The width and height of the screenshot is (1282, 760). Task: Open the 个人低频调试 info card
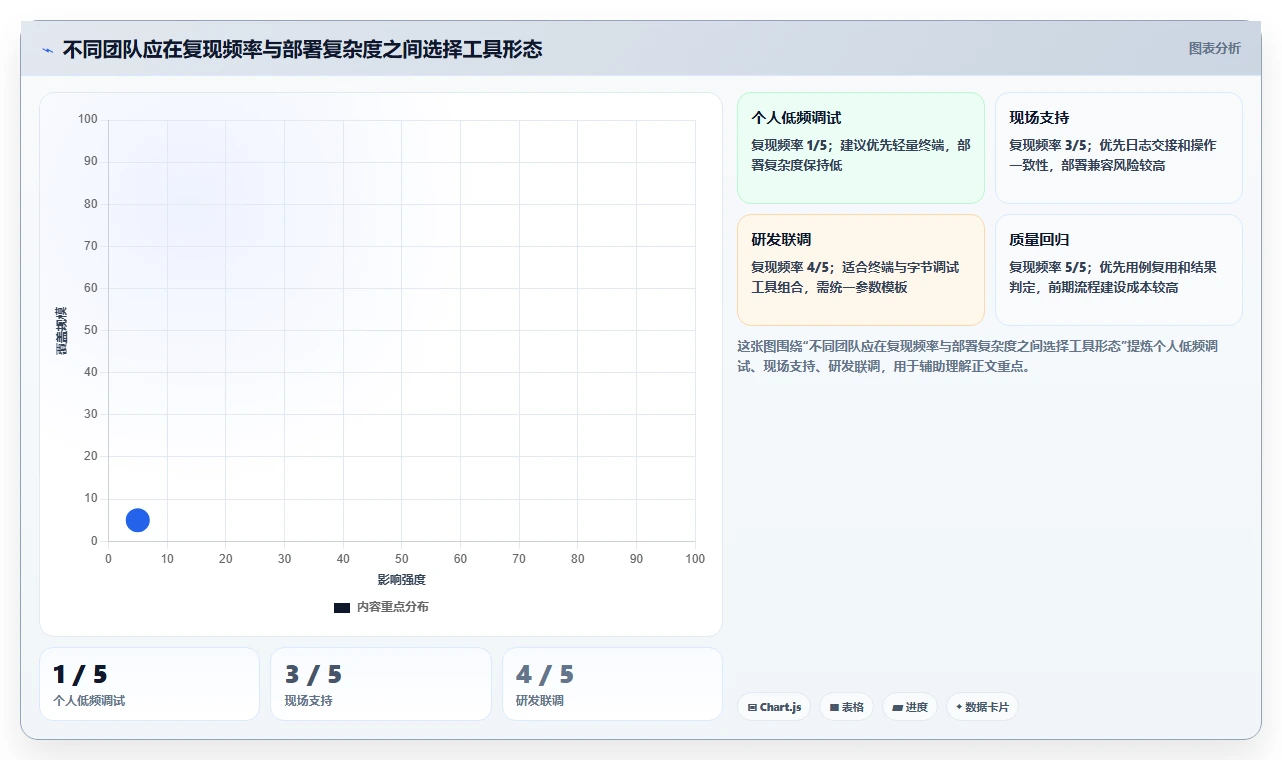[861, 148]
